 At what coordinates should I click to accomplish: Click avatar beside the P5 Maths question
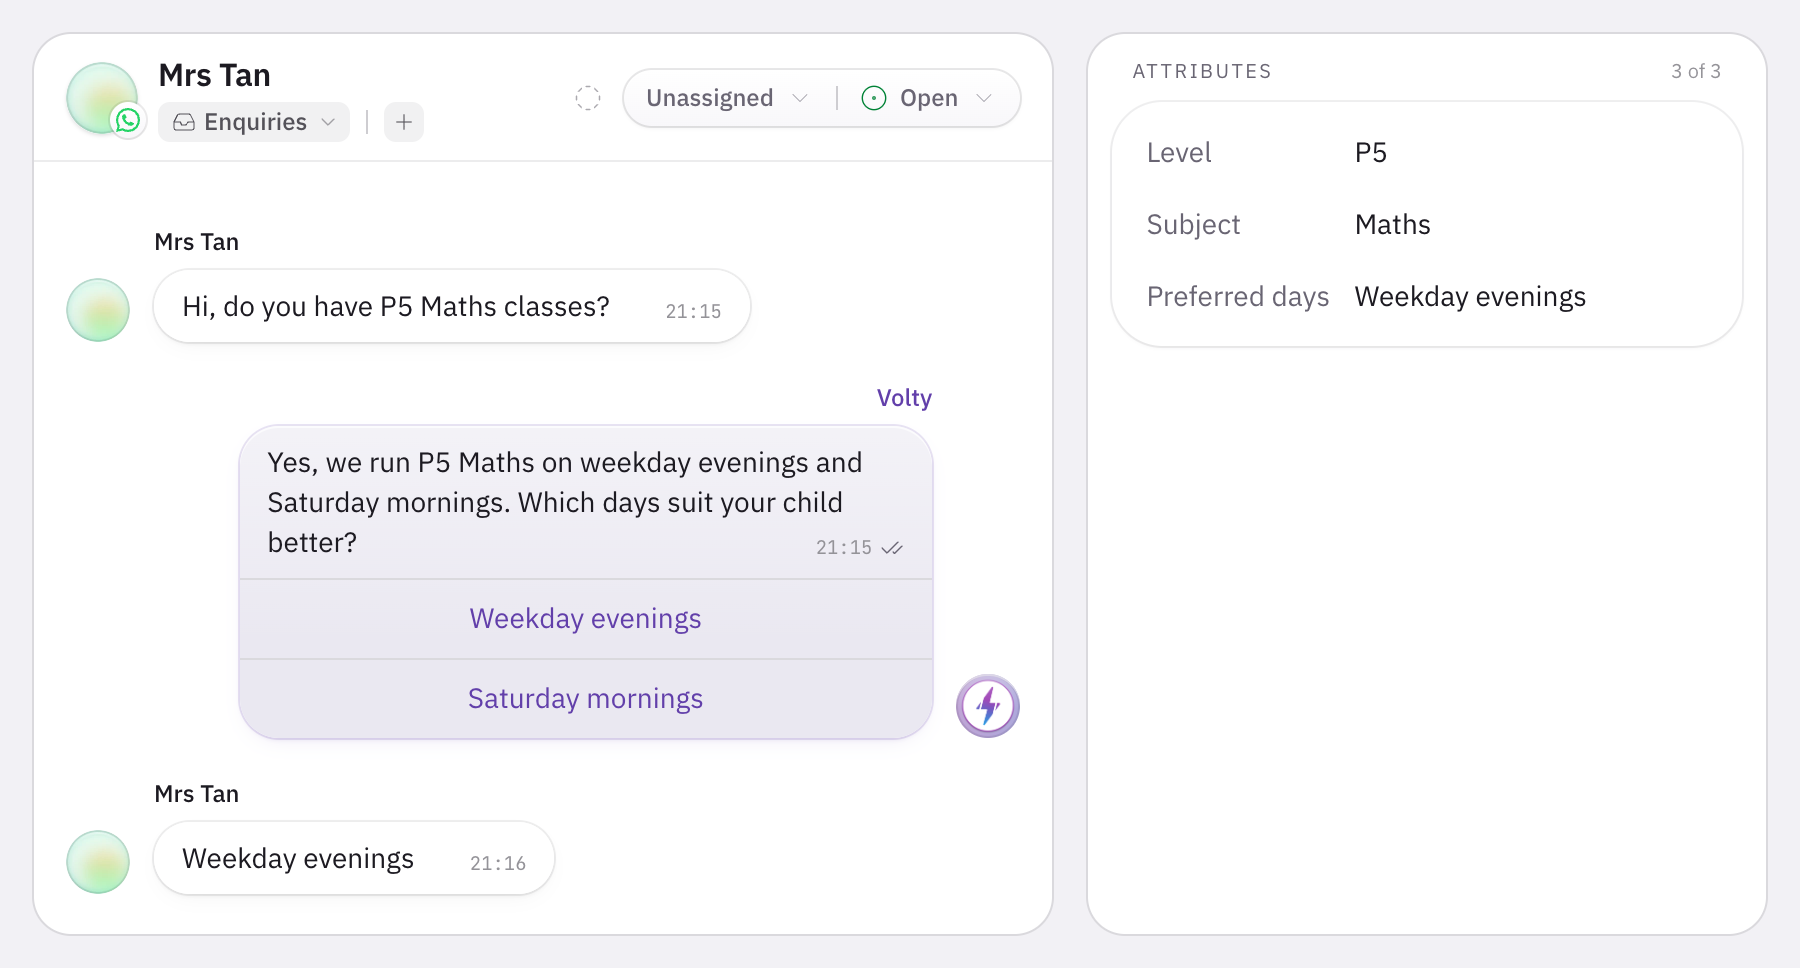tap(98, 310)
